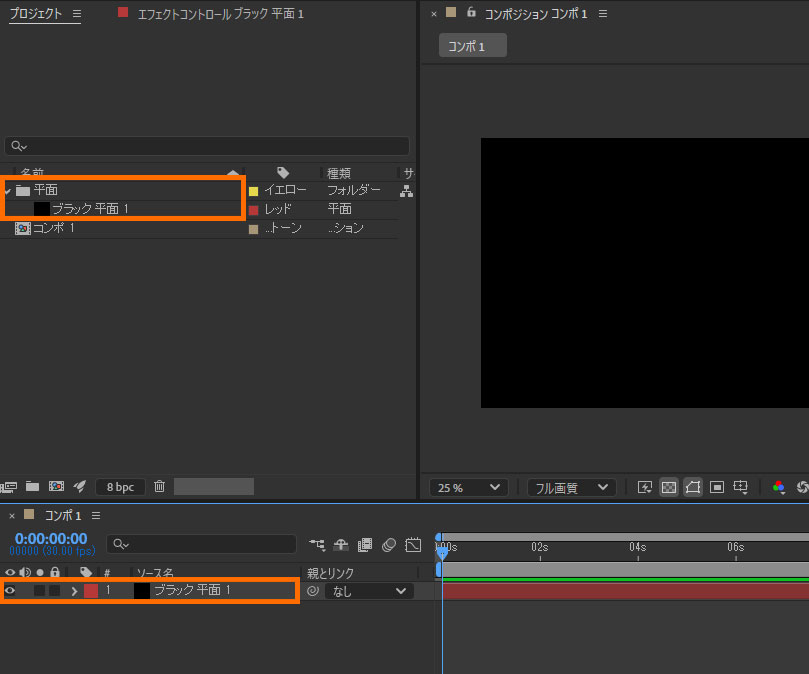The image size is (809, 674).
Task: Open the プロジェクト panel menu
Action: [77, 14]
